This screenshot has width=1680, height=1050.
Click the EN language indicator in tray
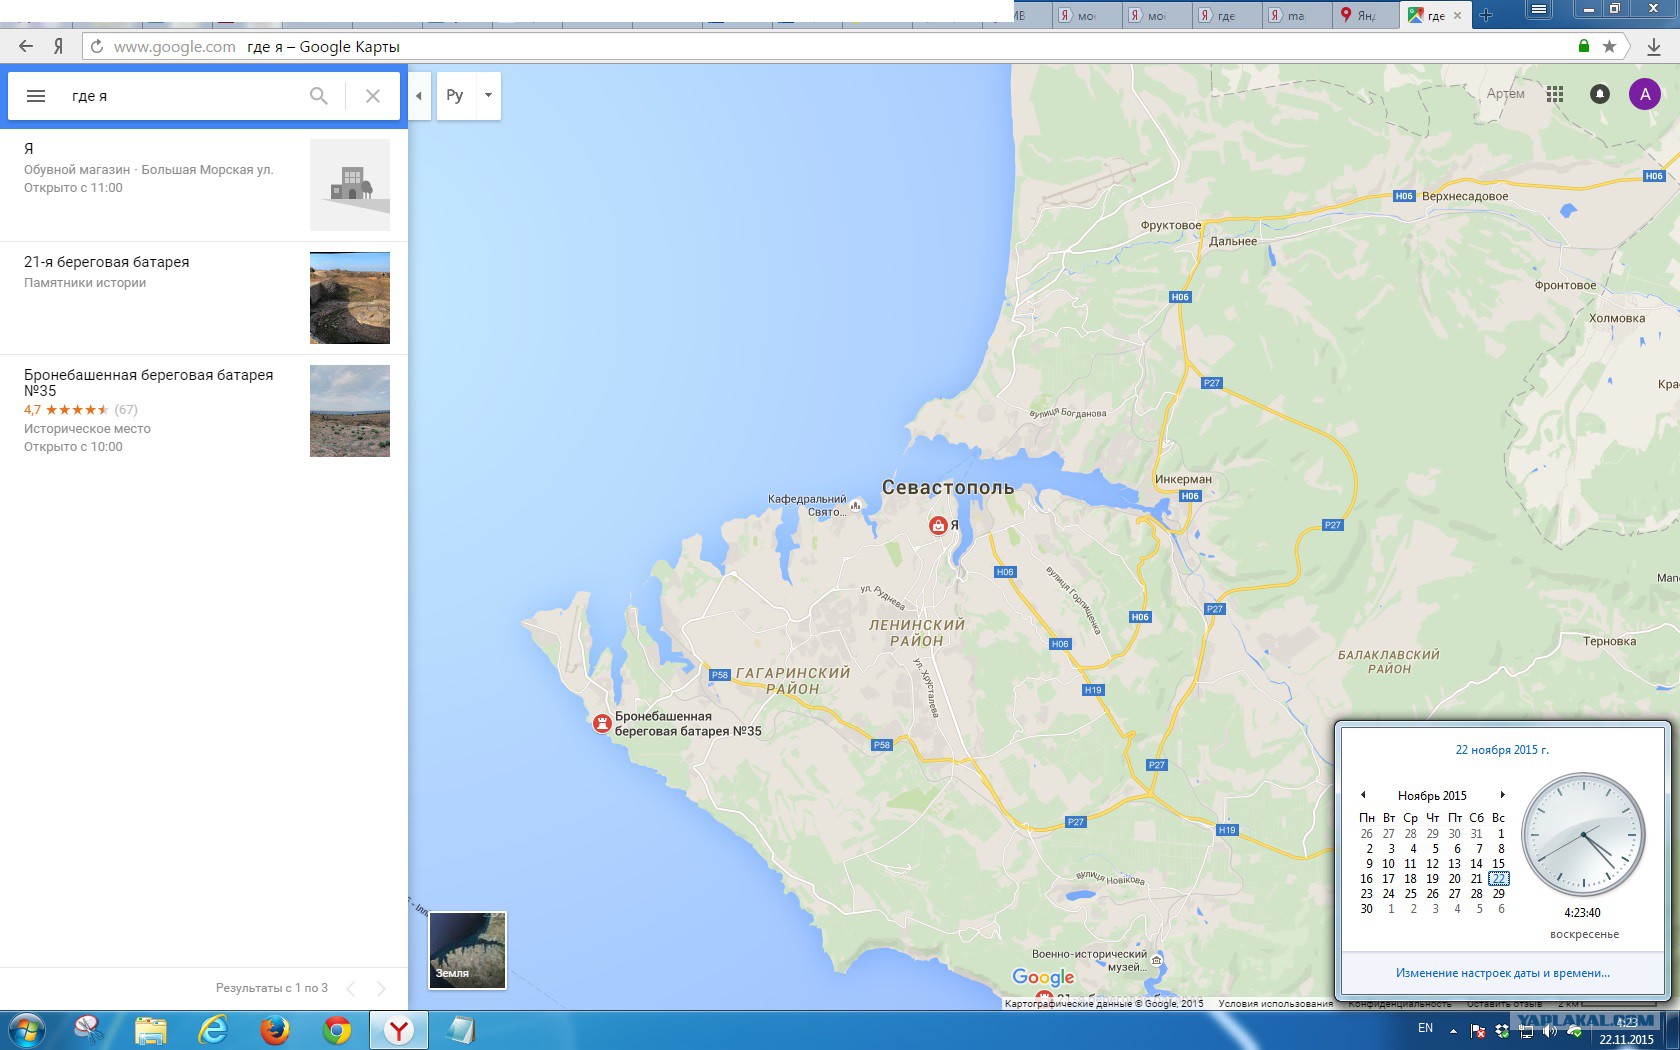pyautogui.click(x=1425, y=1028)
